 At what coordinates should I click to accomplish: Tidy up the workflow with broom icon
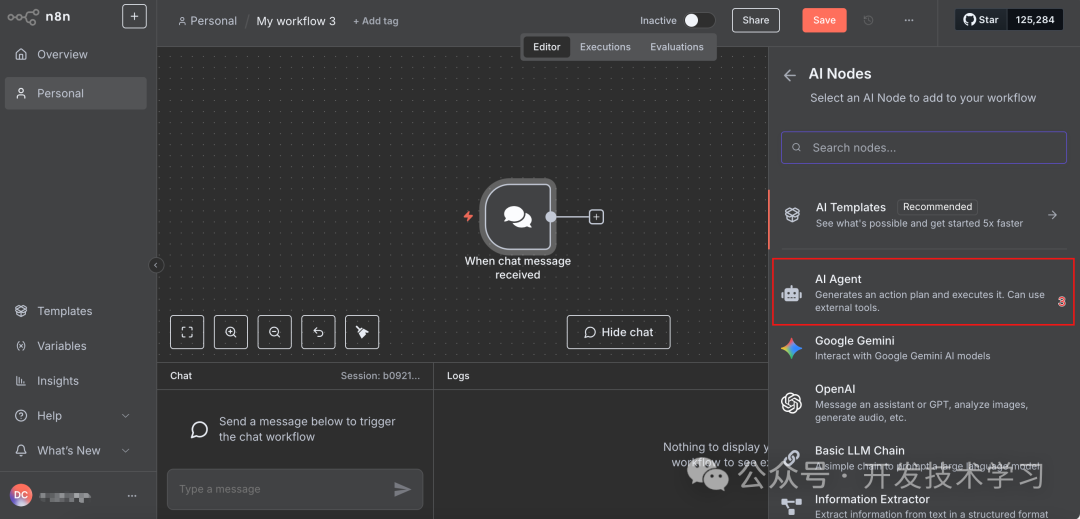pyautogui.click(x=362, y=332)
